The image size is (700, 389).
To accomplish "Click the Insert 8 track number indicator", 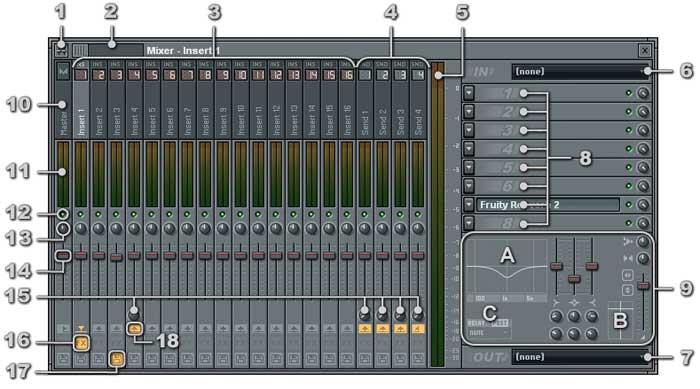I will 205,75.
